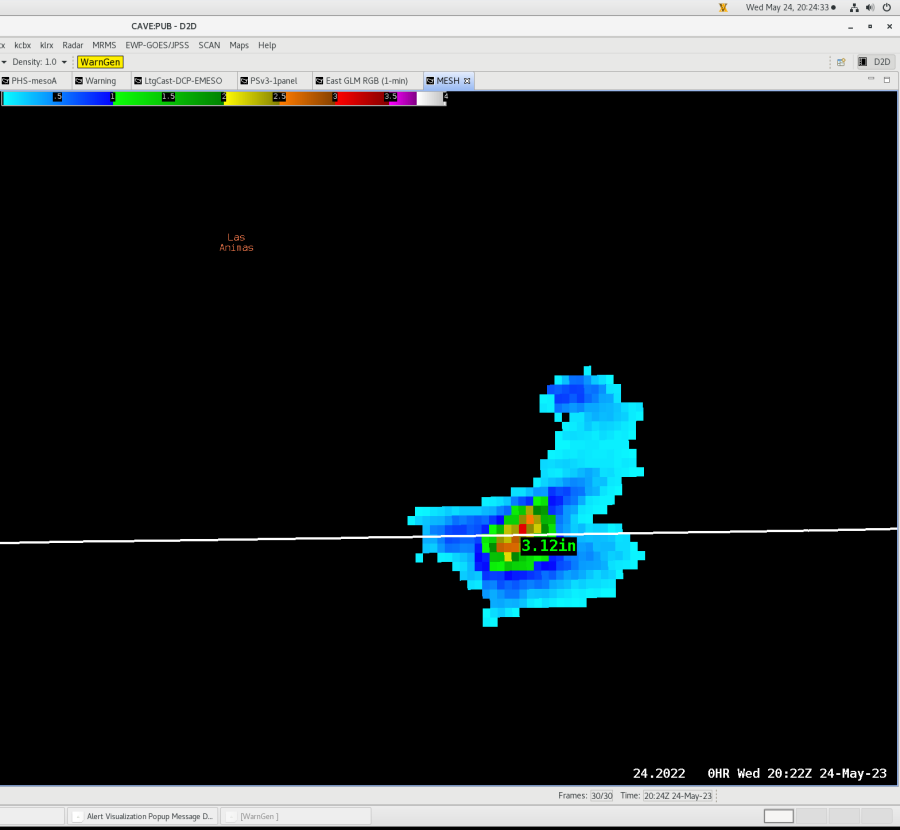Click the D2D perspective button
Image resolution: width=900 pixels, height=830 pixels.
point(876,62)
